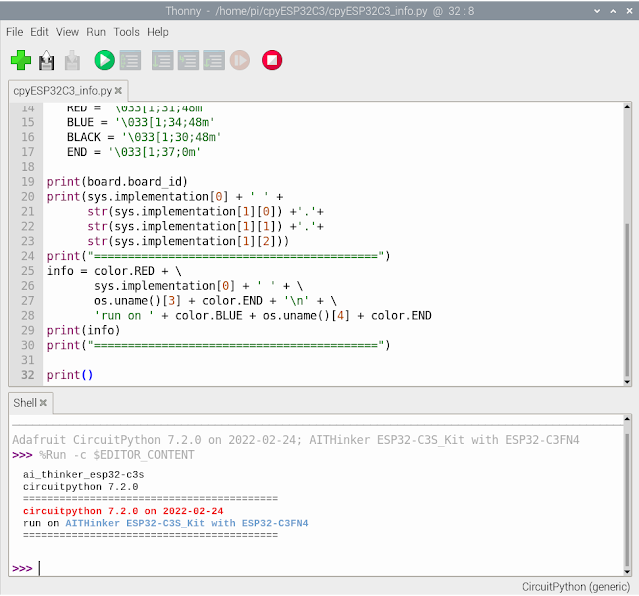The height and width of the screenshot is (596, 639).
Task: Click the window shade arrow in title bar
Action: [x=597, y=11]
